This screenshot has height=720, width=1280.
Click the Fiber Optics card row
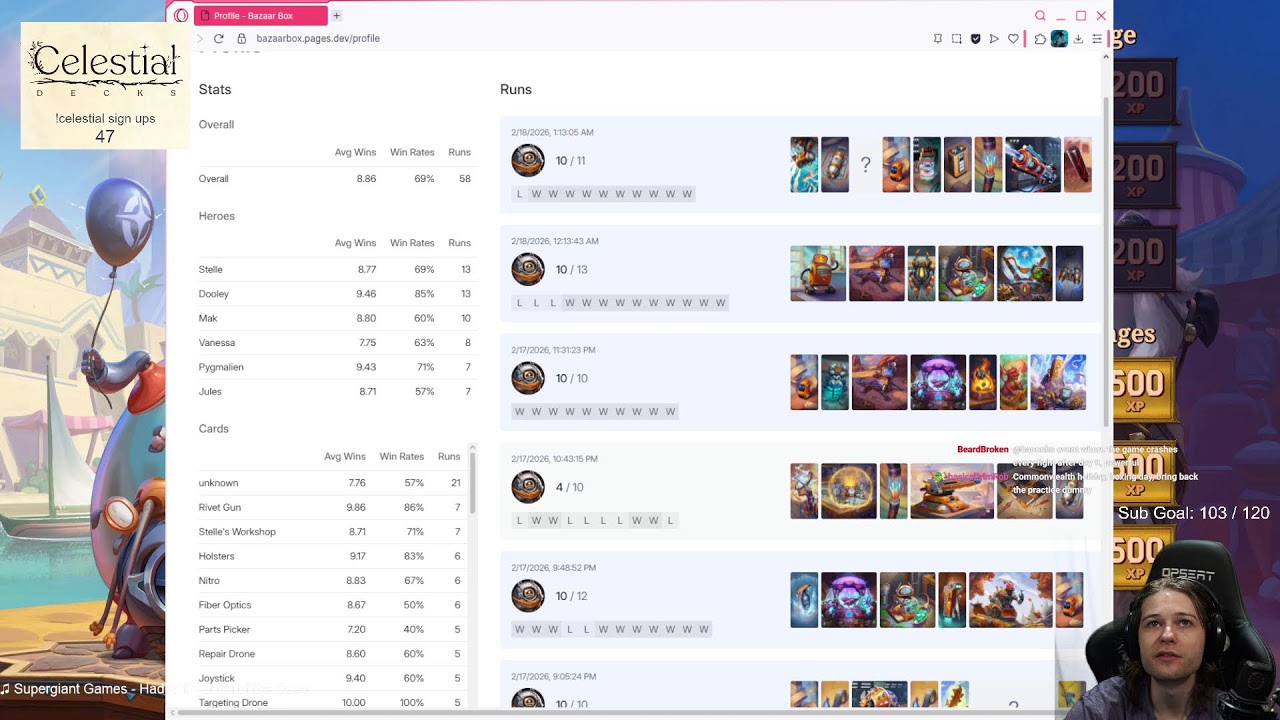[330, 605]
